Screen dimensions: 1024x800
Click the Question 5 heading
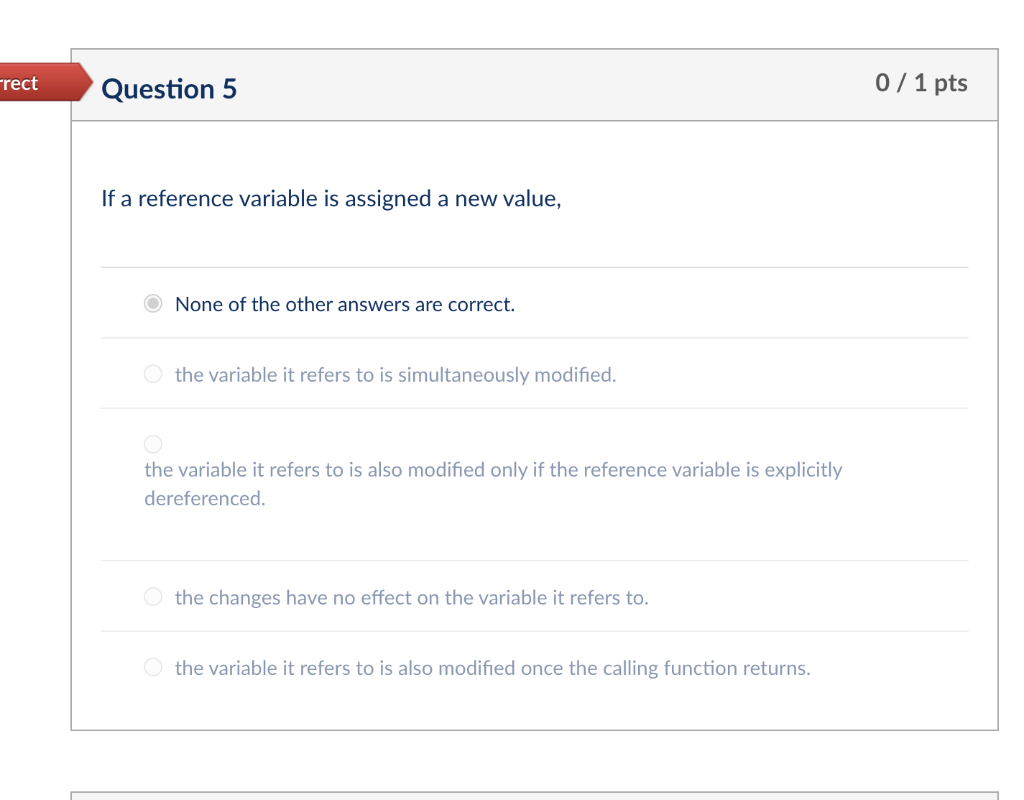[x=171, y=89]
